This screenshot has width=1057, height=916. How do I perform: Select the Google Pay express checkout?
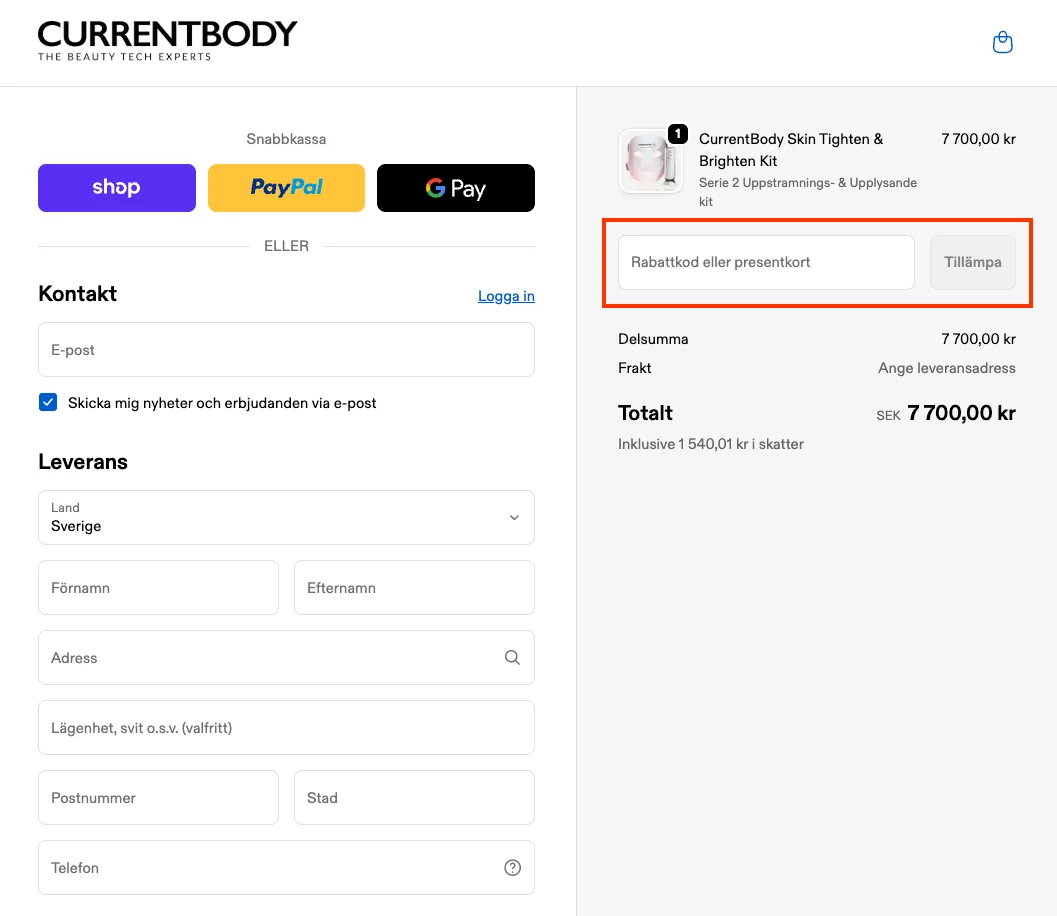[456, 188]
